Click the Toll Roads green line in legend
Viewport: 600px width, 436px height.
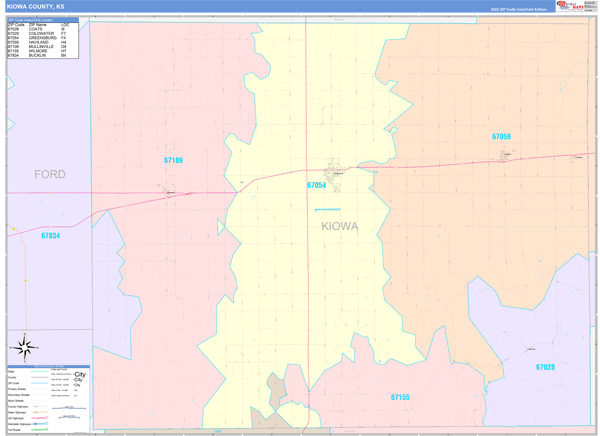click(40, 429)
